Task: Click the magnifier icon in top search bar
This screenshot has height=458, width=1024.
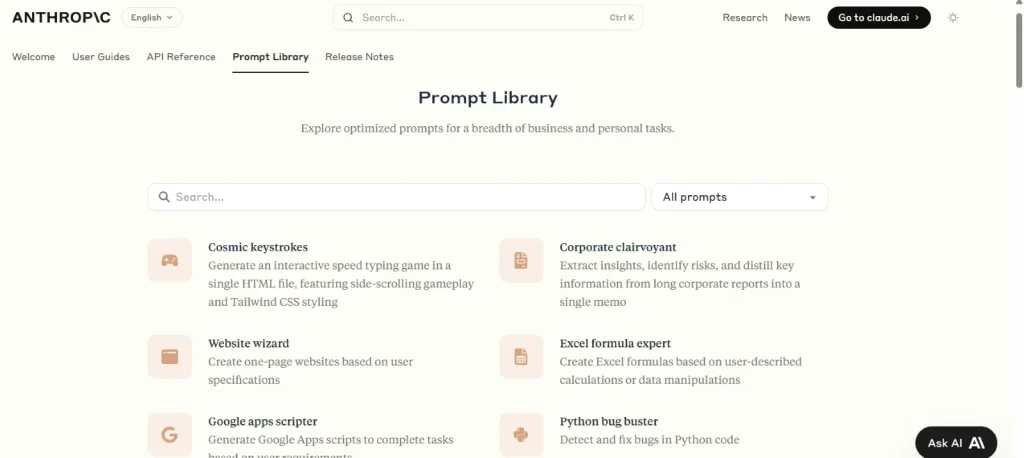Action: (x=348, y=18)
